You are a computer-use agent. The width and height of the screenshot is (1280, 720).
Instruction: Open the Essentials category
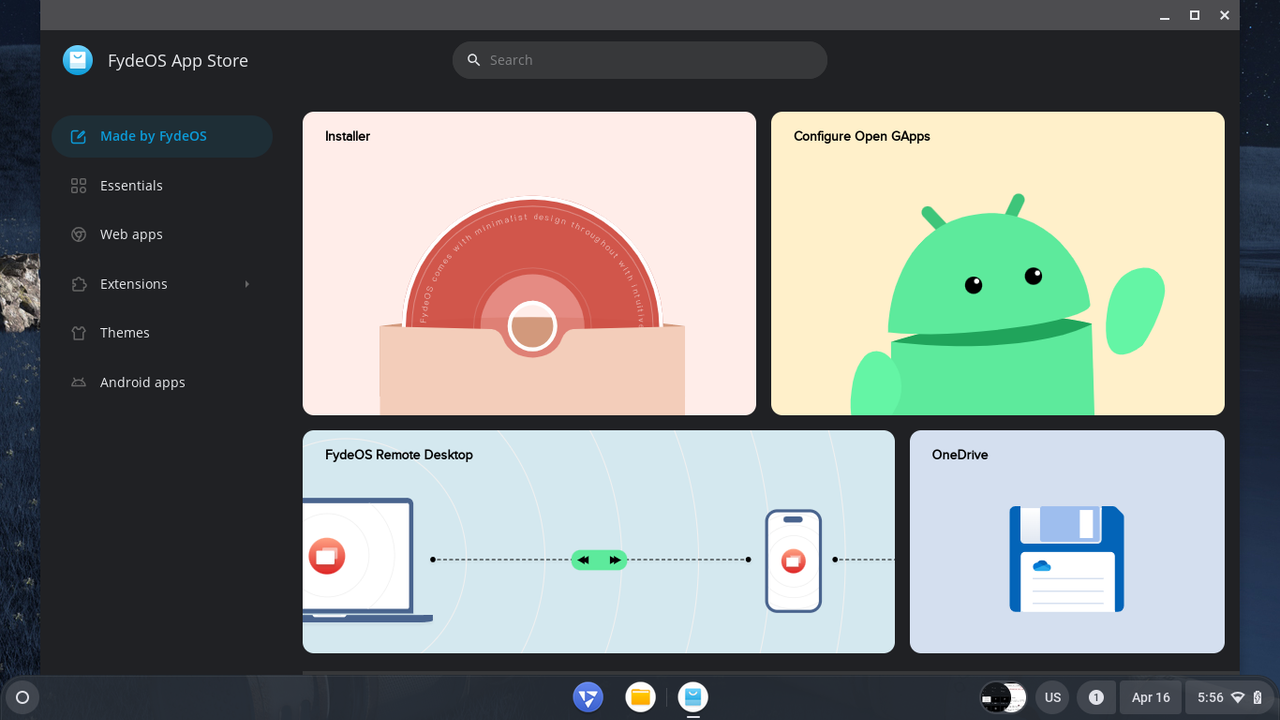click(162, 186)
